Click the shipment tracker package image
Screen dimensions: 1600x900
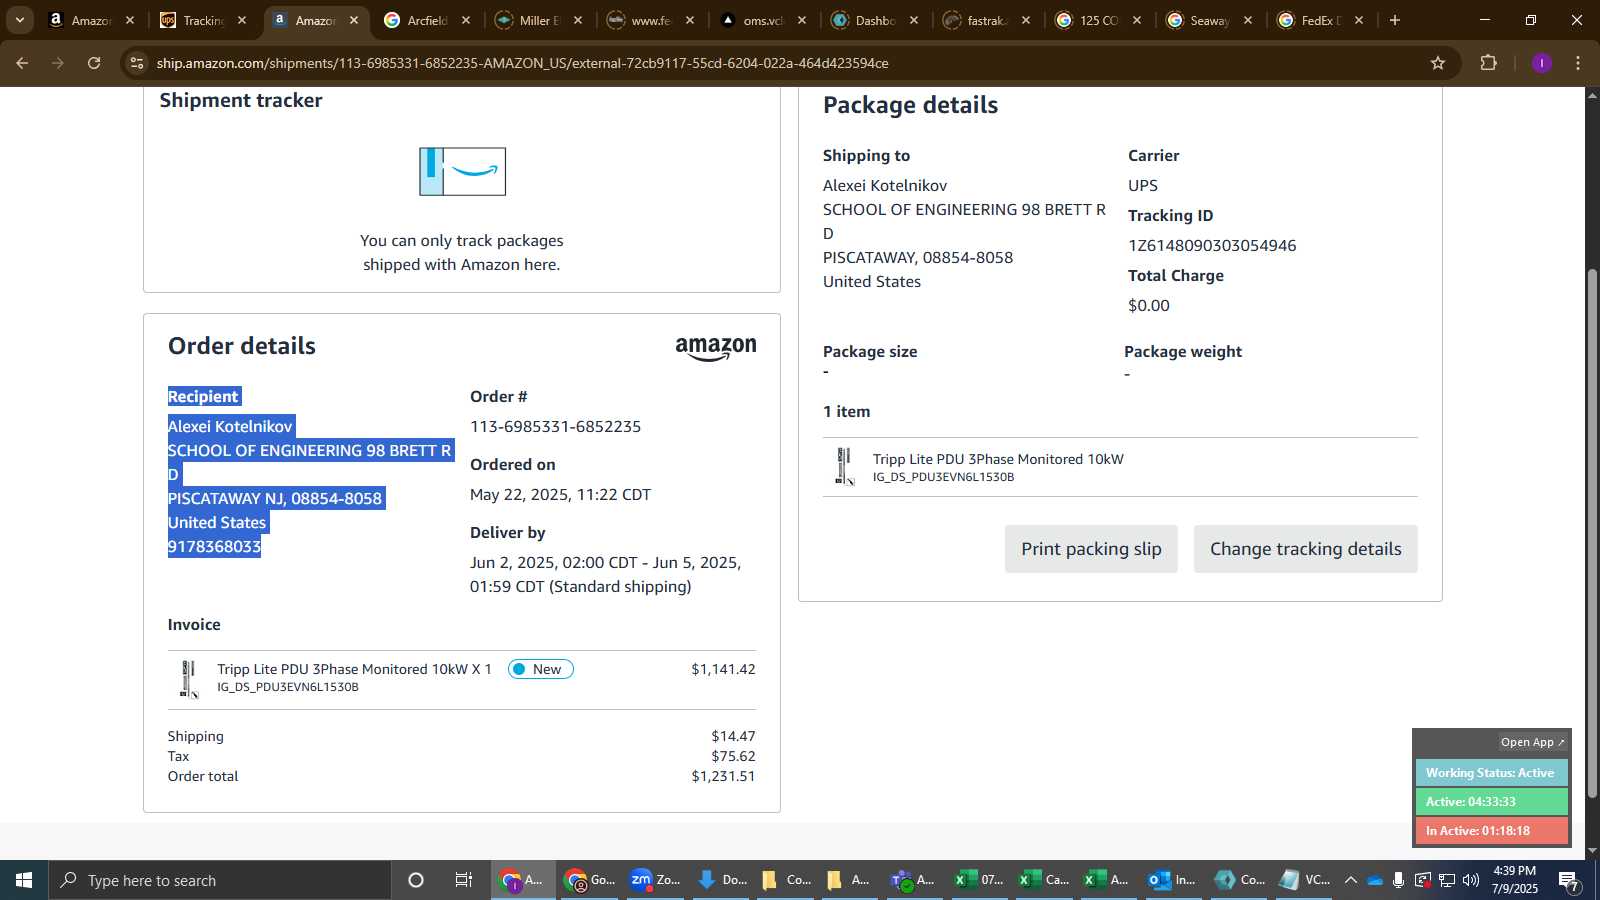tap(462, 171)
